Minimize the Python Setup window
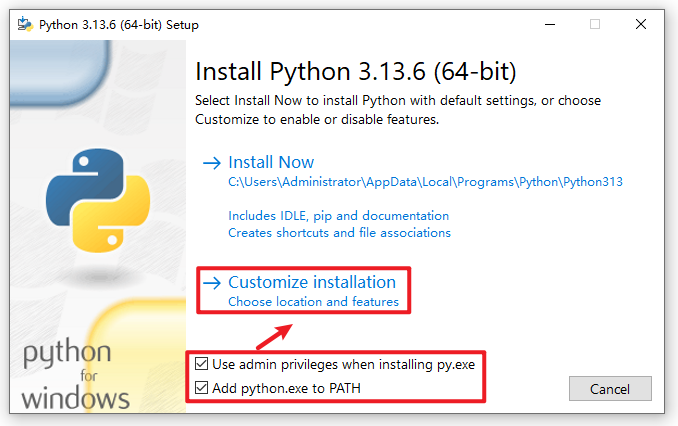The width and height of the screenshot is (678, 426). point(549,24)
